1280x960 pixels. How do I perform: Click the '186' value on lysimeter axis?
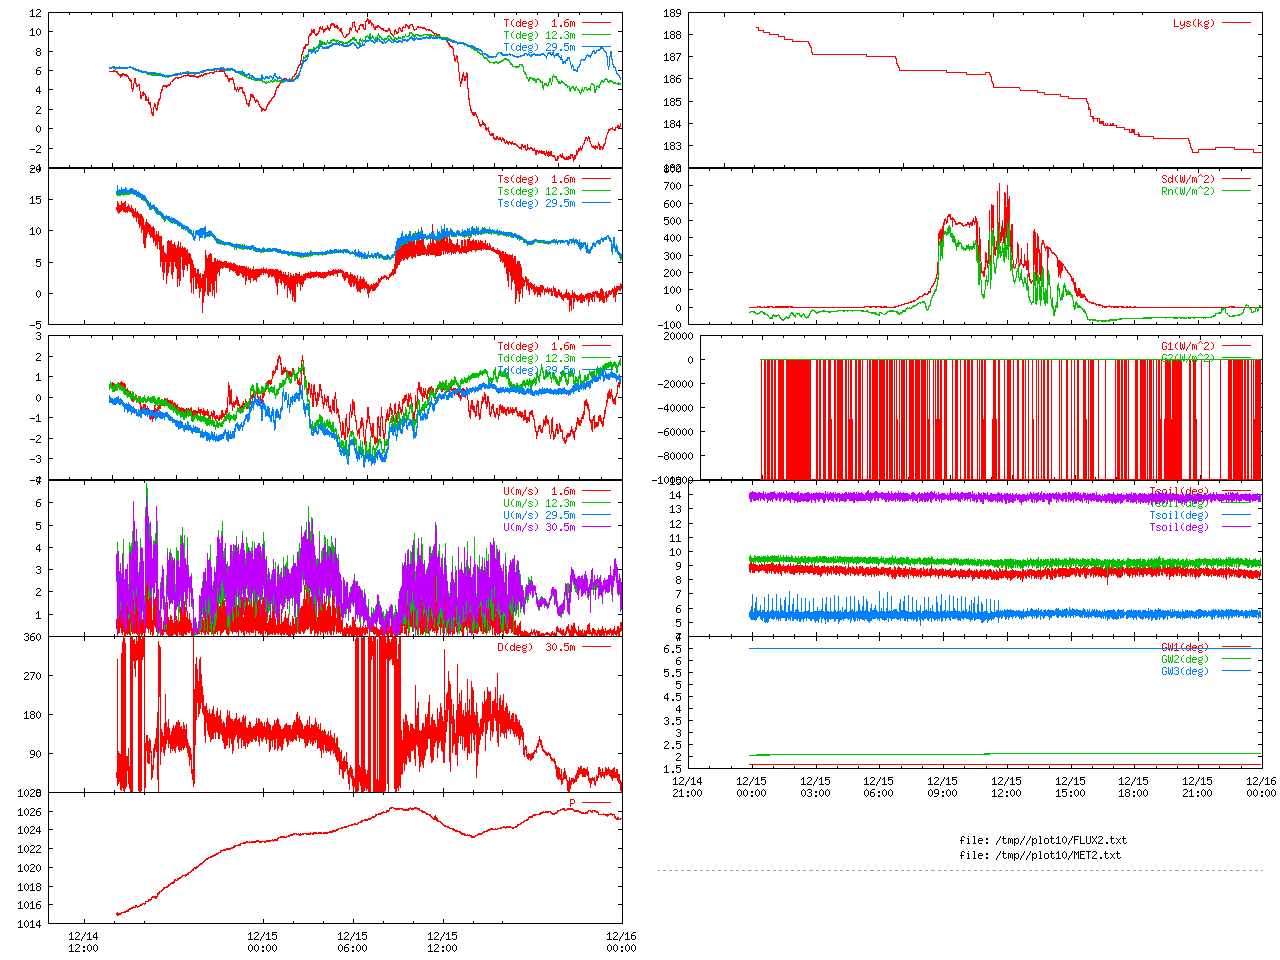672,80
